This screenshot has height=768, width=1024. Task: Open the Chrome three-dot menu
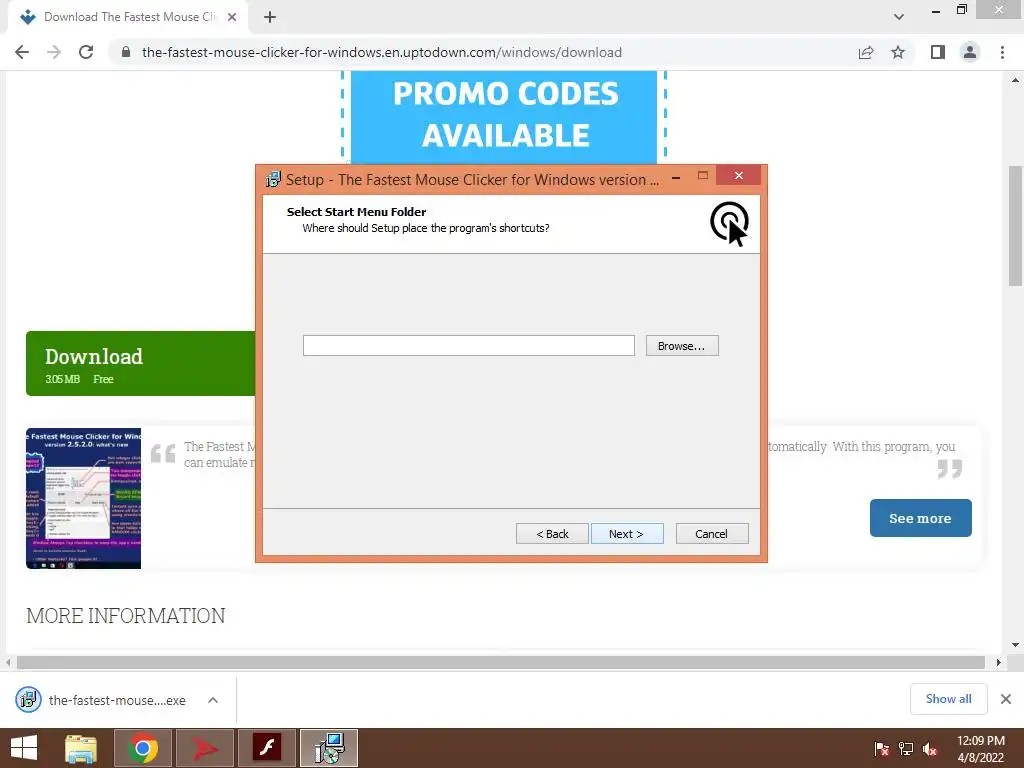[1002, 52]
